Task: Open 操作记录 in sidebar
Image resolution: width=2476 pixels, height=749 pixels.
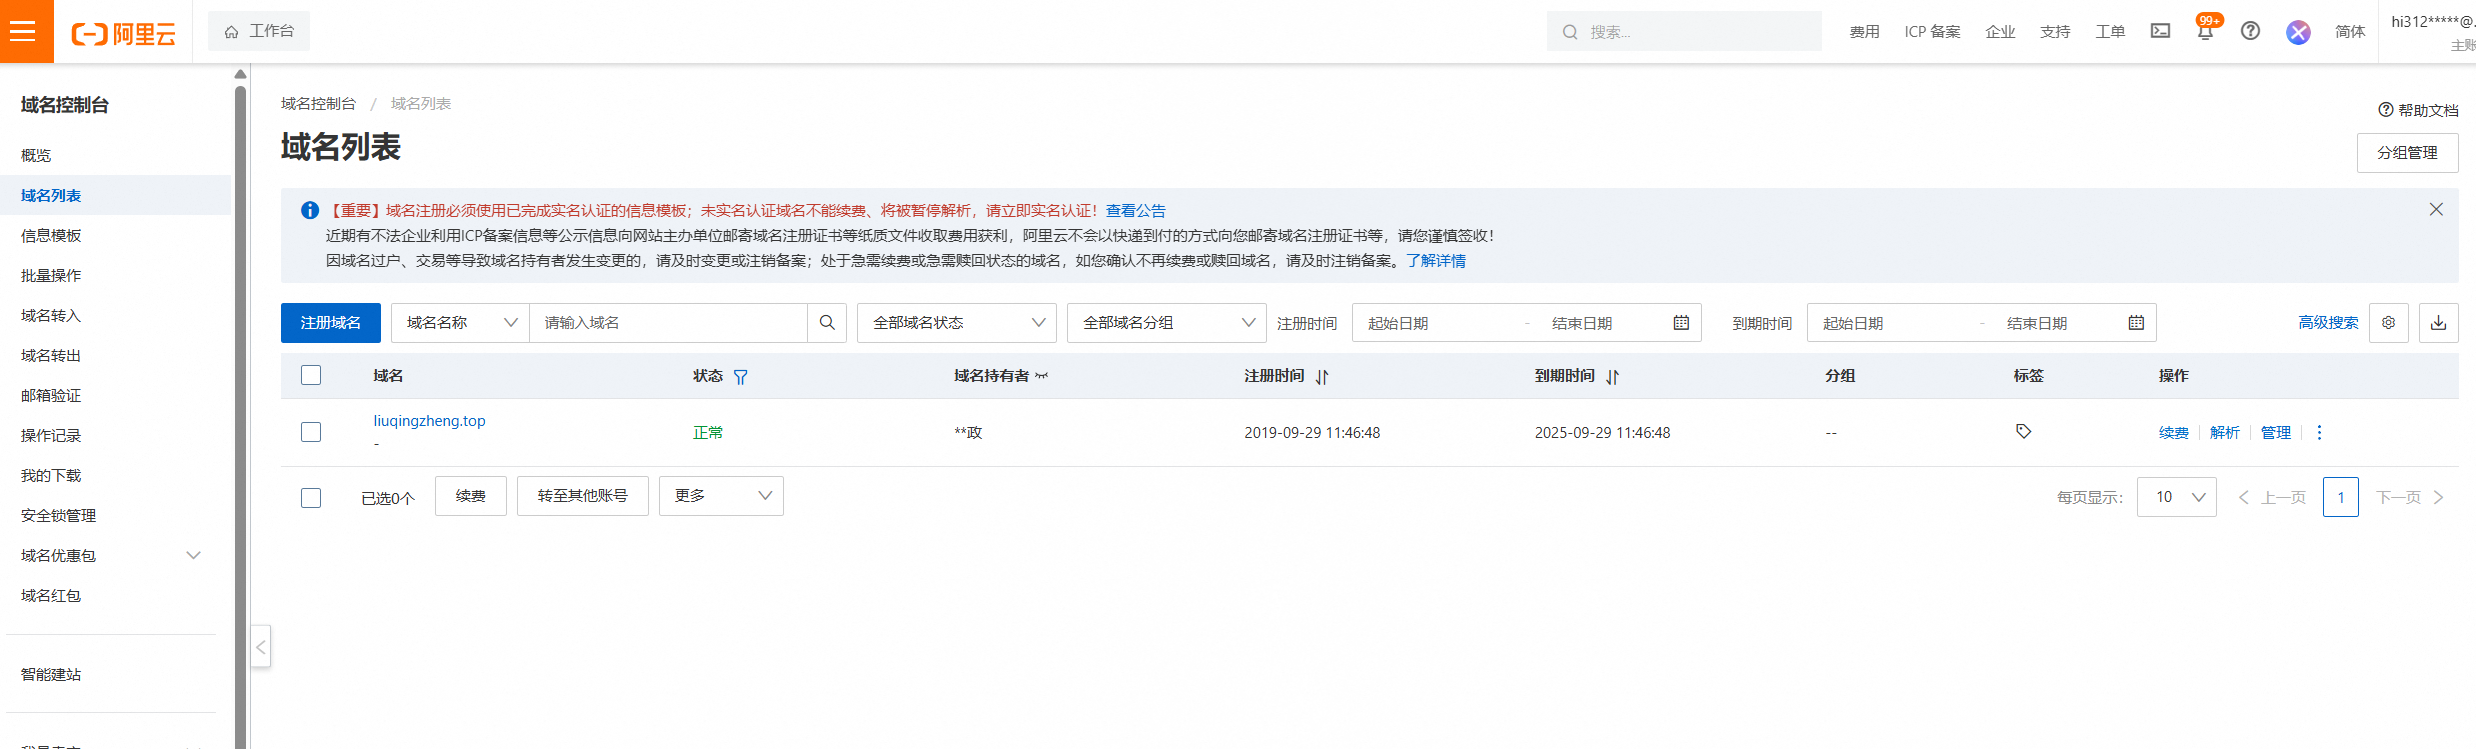Action: [x=51, y=435]
